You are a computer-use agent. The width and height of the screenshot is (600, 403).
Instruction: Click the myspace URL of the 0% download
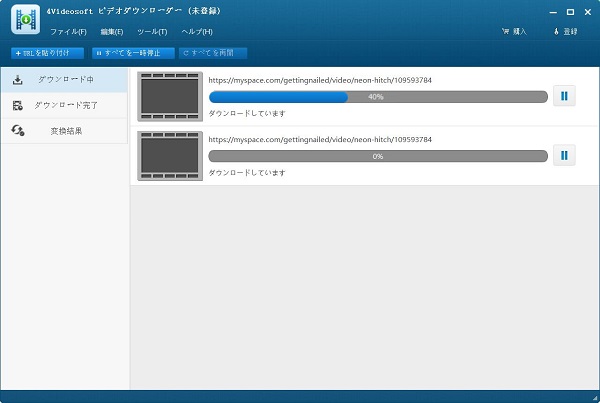(320, 140)
